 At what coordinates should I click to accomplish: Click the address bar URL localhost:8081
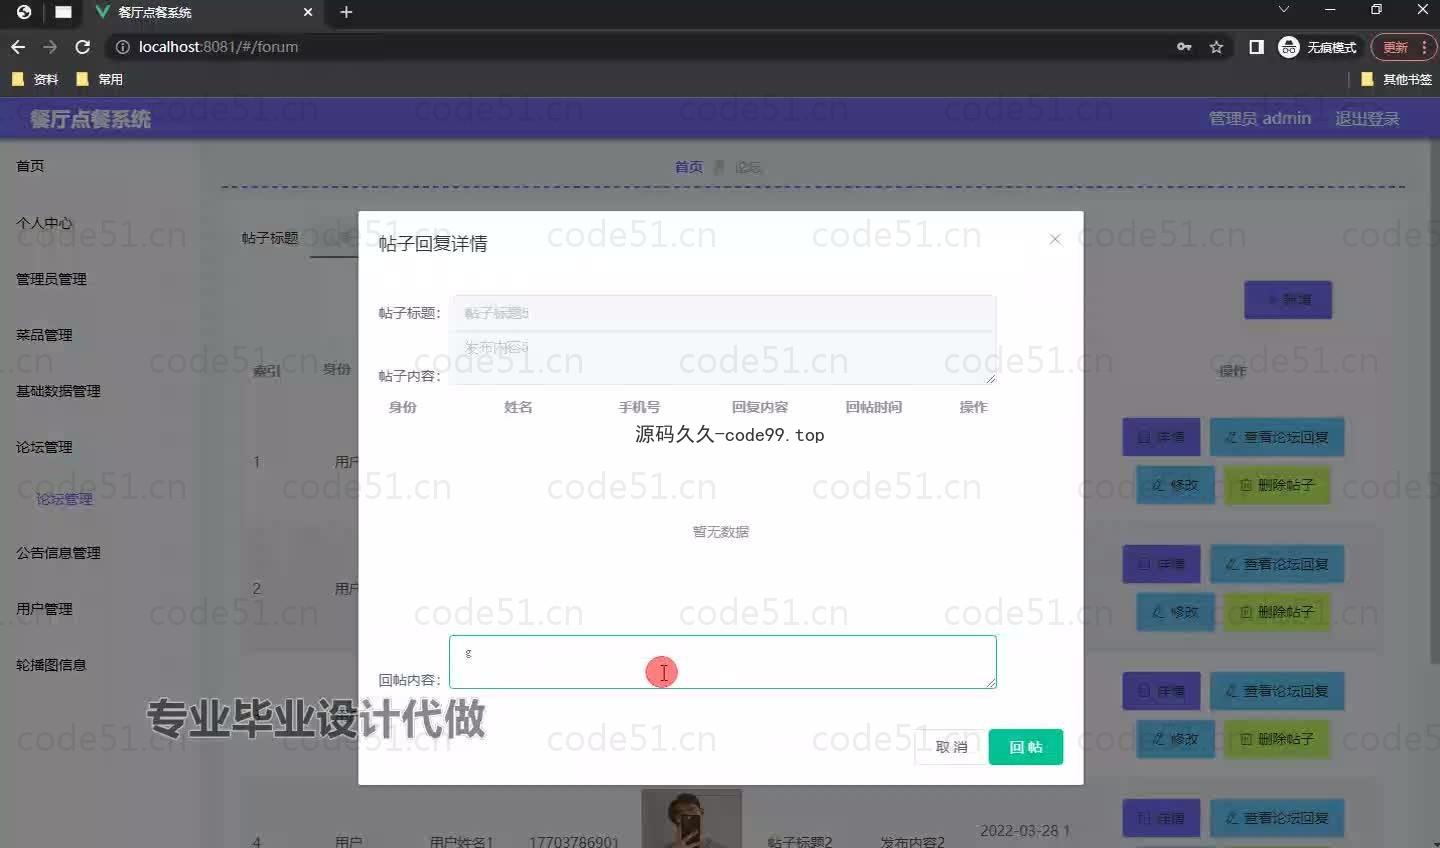pyautogui.click(x=218, y=47)
